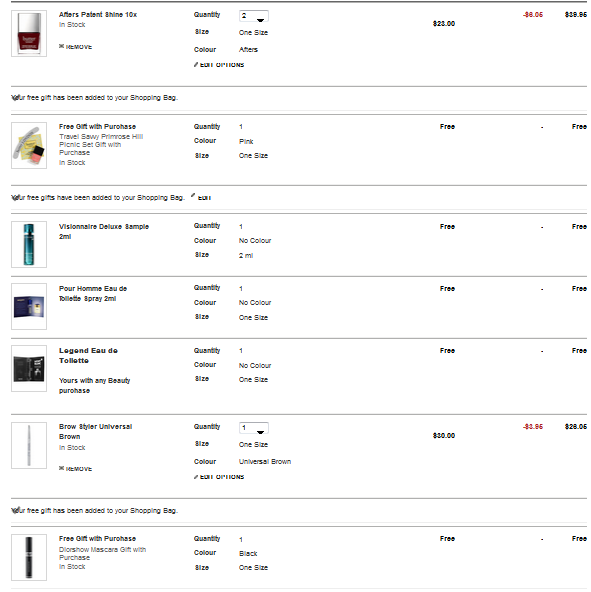Open quantity dropdown for Afters Patent Shine
Screen dimensions: 591x592
point(254,16)
